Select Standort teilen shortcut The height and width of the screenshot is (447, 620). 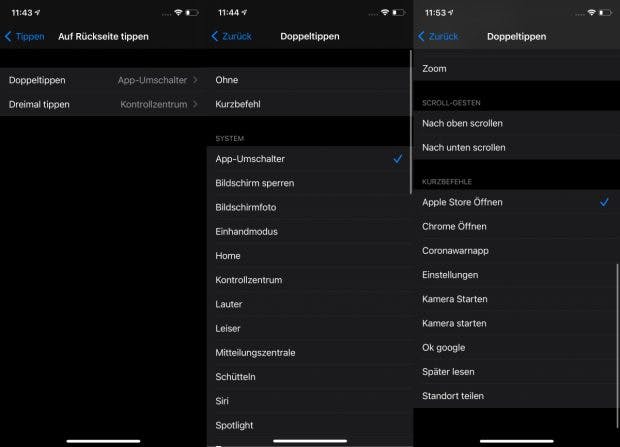(516, 396)
